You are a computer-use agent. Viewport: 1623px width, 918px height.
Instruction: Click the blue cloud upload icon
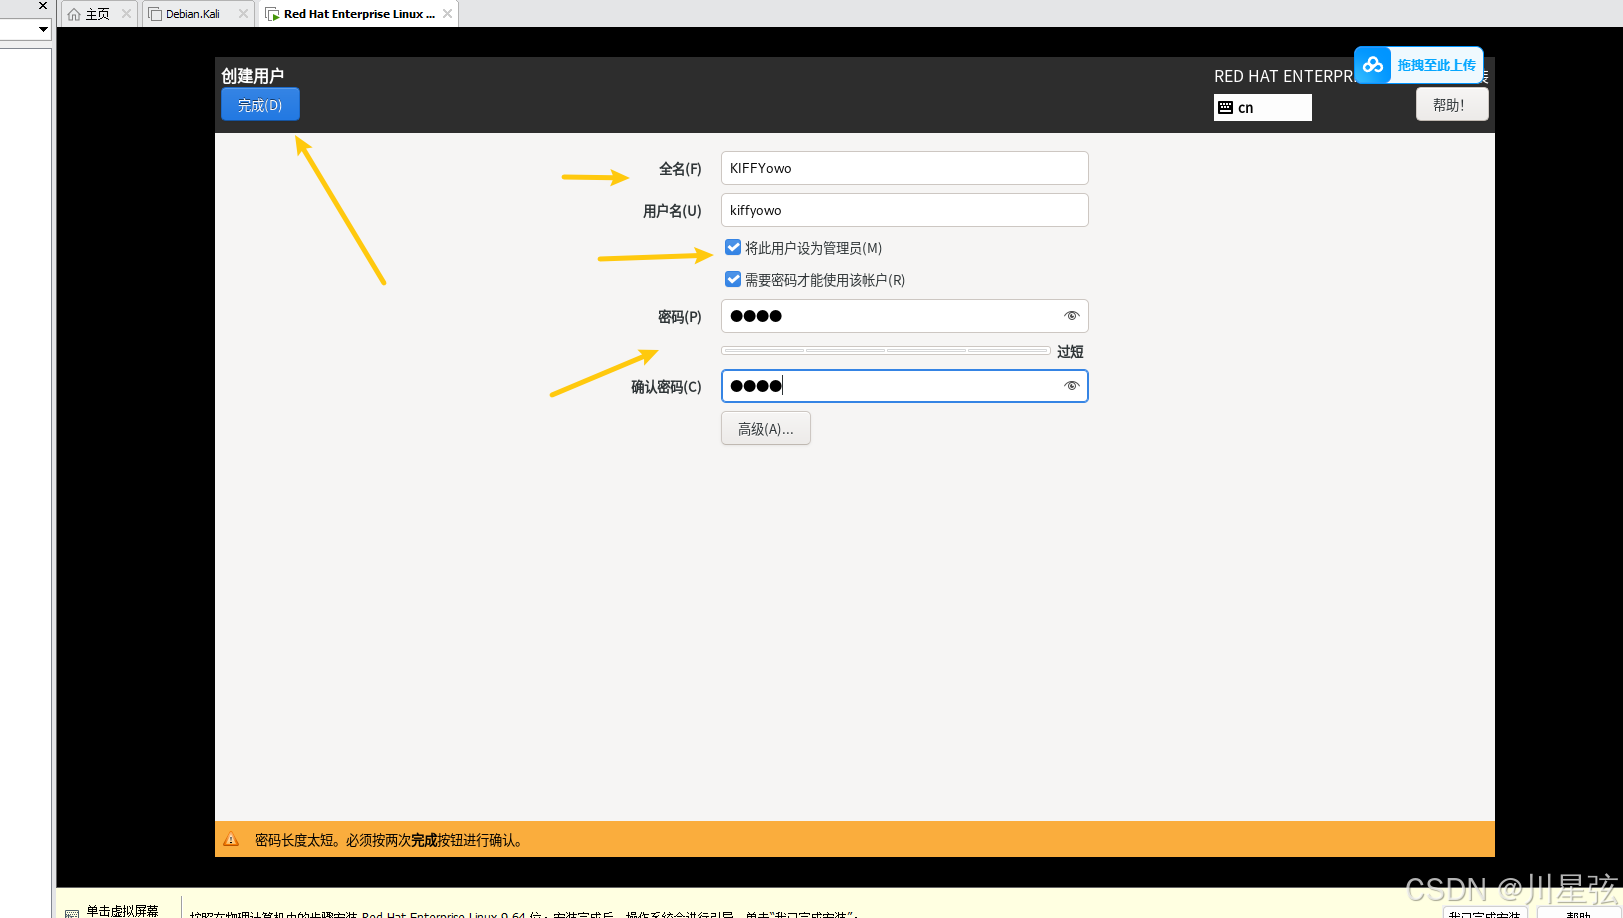click(1373, 65)
